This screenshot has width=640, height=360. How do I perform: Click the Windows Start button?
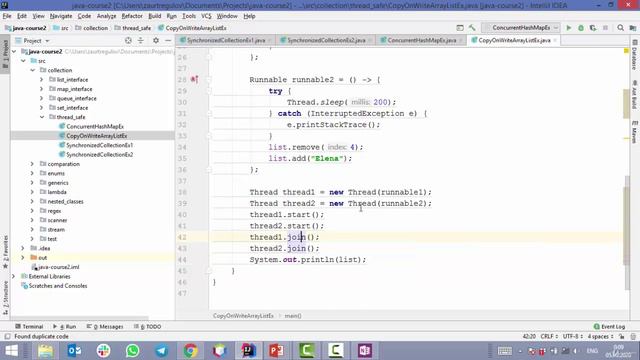pyautogui.click(x=12, y=351)
